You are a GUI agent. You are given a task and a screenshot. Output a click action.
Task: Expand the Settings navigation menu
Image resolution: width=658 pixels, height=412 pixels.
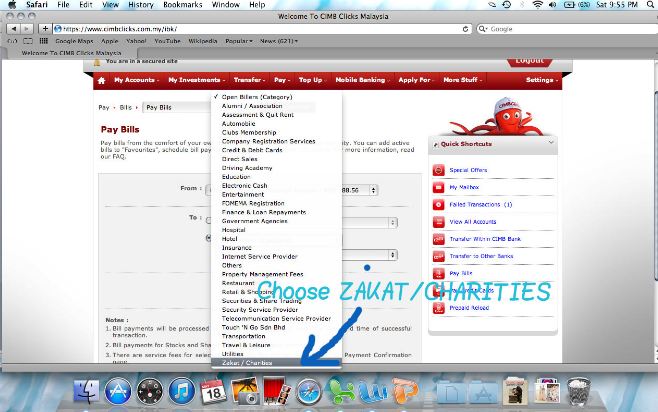(542, 80)
